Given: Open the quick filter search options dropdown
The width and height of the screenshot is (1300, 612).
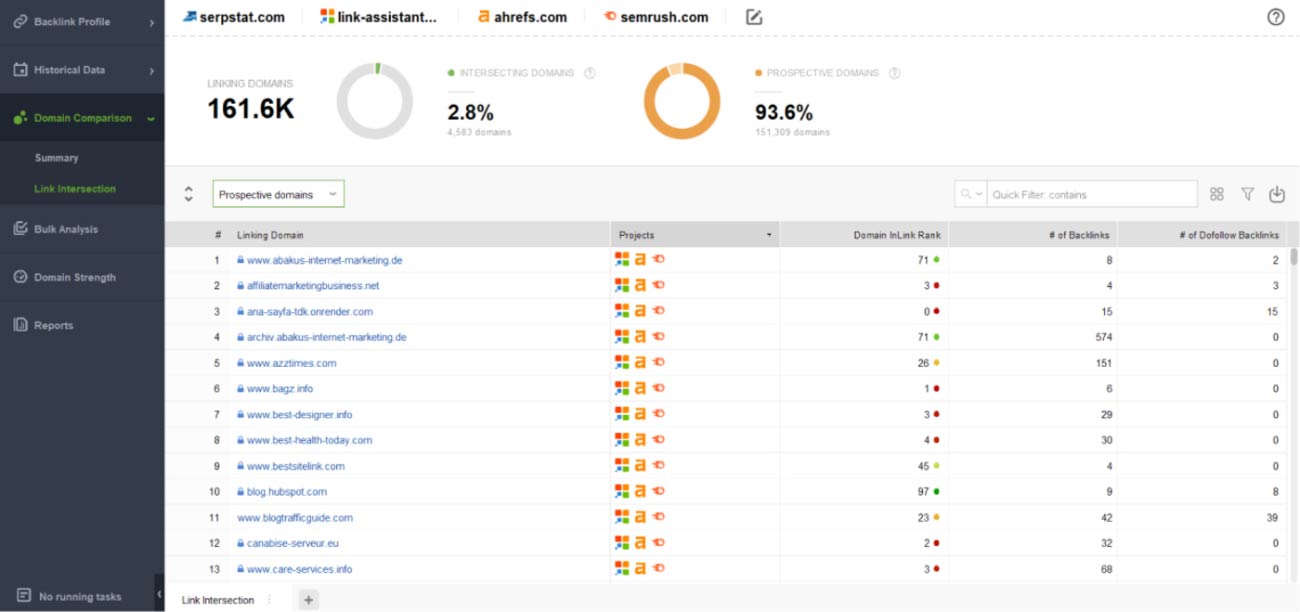Looking at the screenshot, I should click(x=971, y=194).
